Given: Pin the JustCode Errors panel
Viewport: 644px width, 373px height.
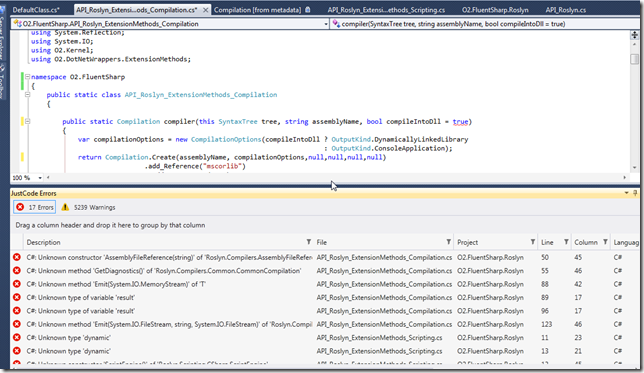Looking at the screenshot, I should (x=635, y=193).
